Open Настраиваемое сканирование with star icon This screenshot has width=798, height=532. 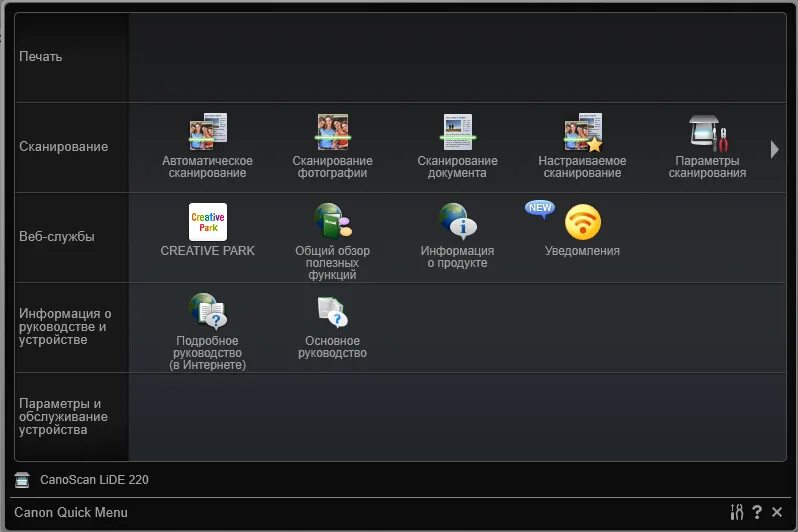[582, 145]
